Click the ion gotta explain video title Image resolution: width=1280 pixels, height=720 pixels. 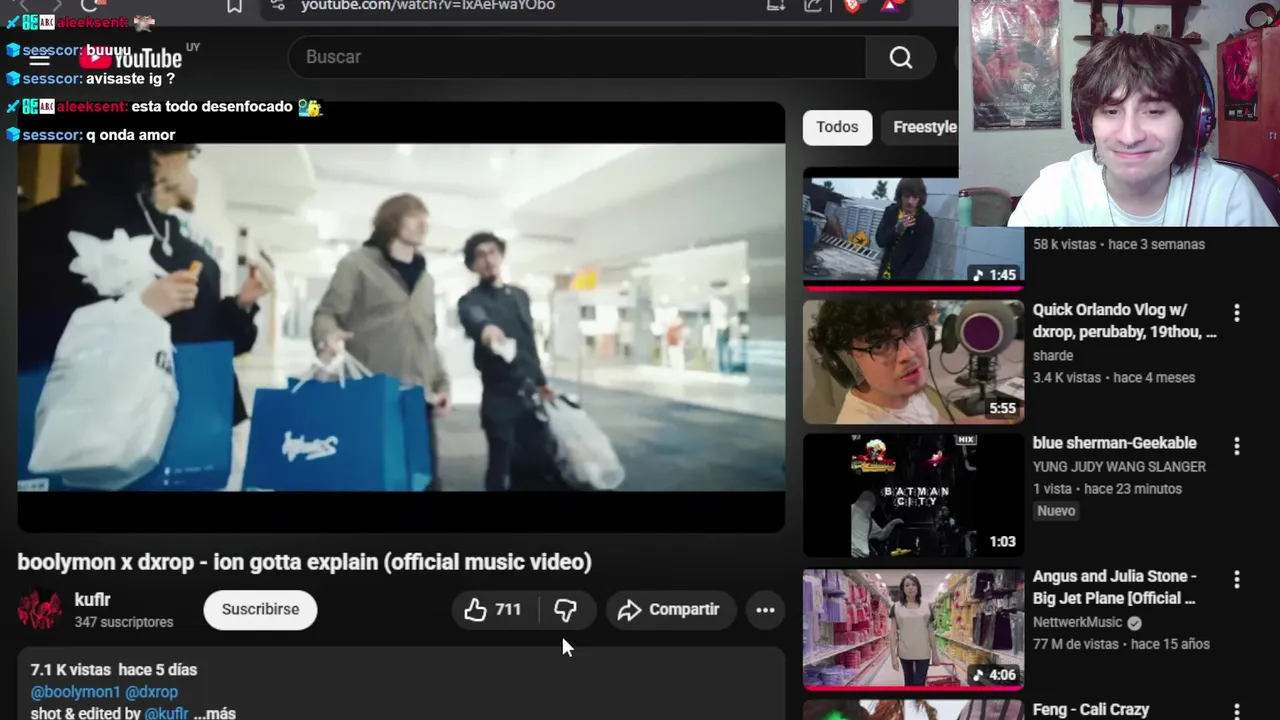304,562
